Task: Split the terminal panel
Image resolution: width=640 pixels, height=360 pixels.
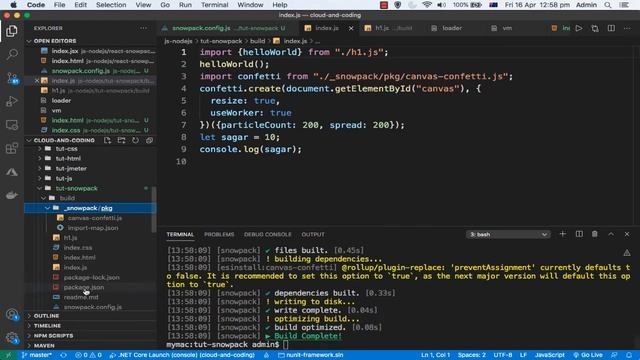Action: tap(579, 234)
